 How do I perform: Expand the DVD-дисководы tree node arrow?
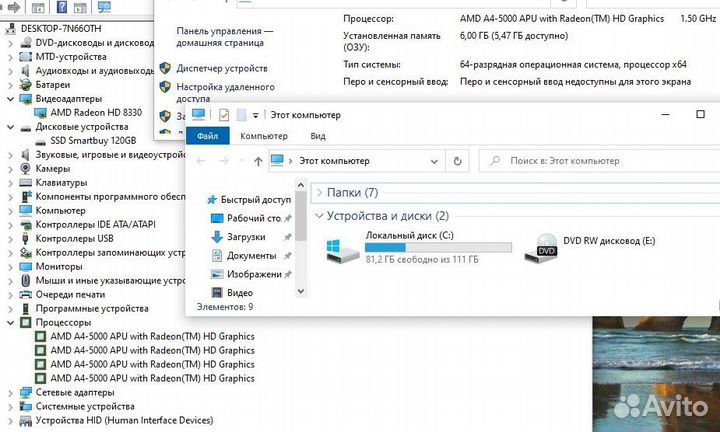coord(11,43)
